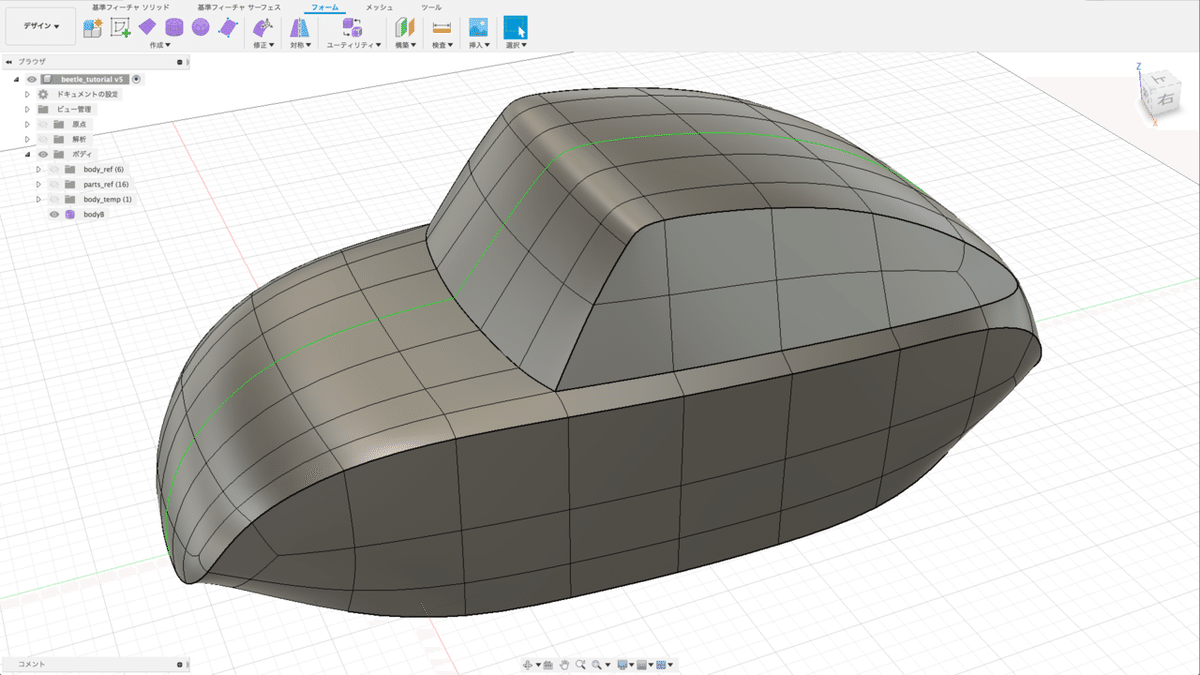Select the Face creation tool
Screen dimensions: 1200x675
pyautogui.click(x=227, y=28)
